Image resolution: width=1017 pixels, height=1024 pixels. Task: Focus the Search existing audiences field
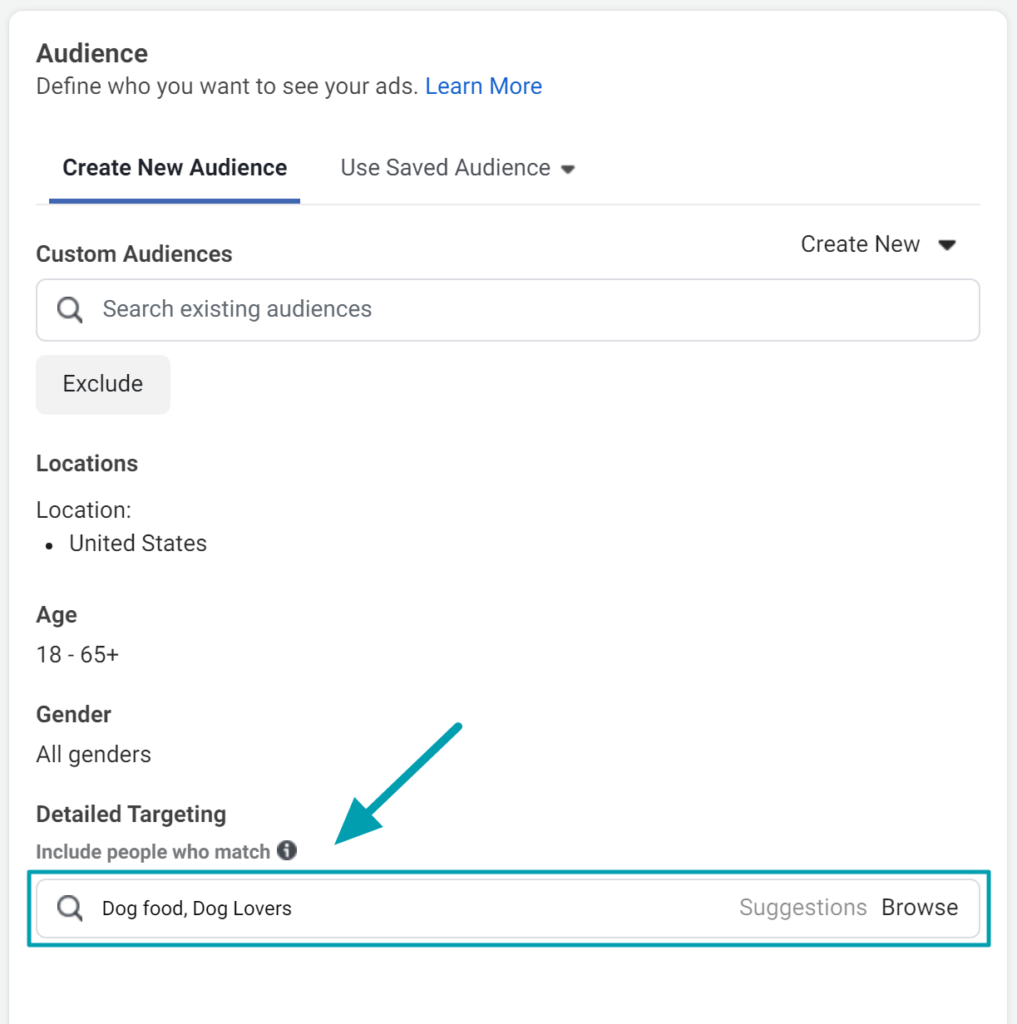click(x=508, y=310)
